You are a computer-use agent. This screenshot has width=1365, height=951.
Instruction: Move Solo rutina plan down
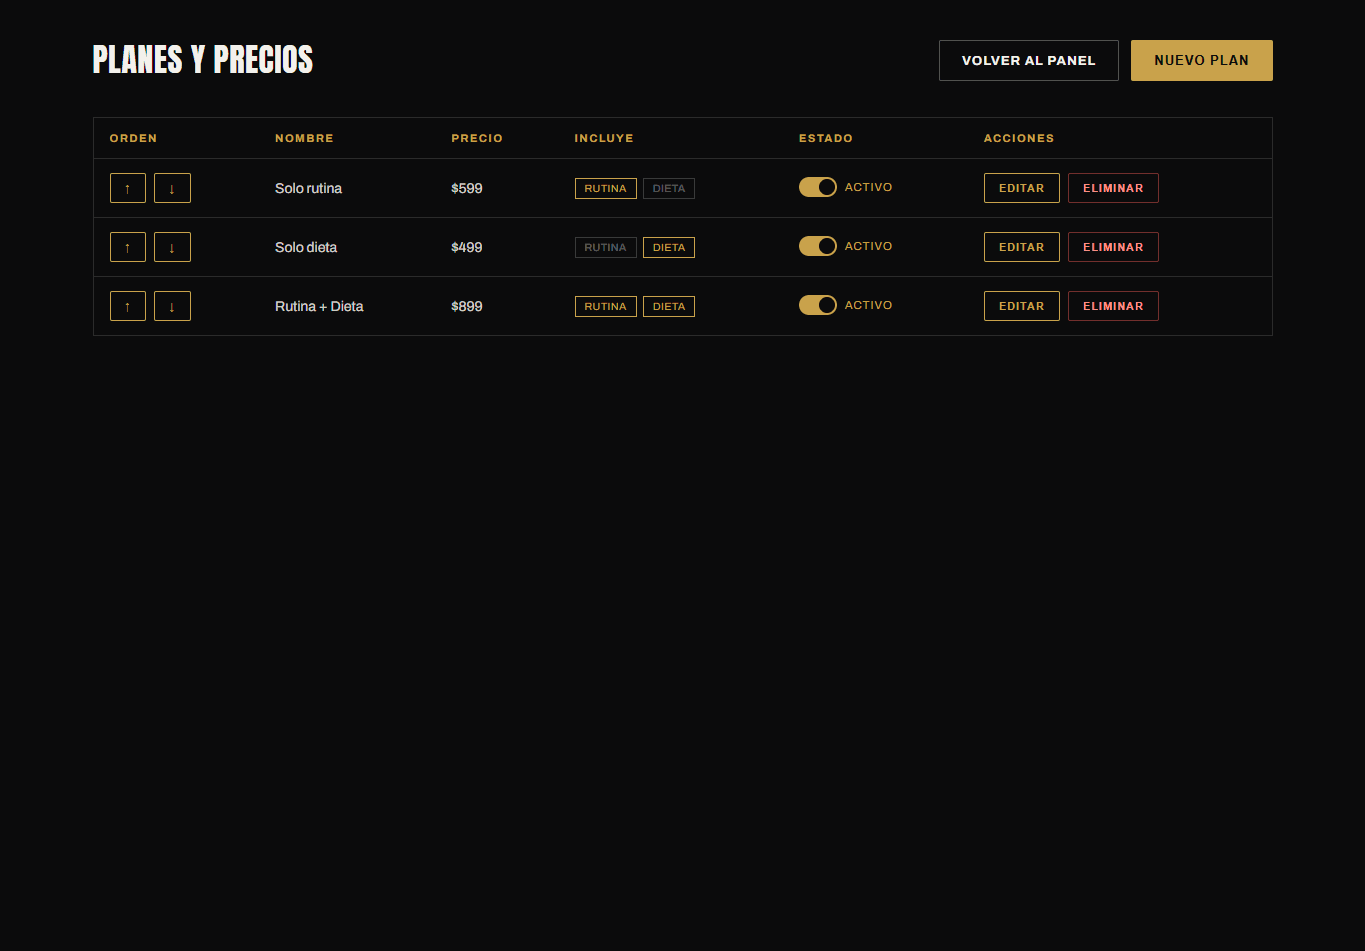coord(172,188)
